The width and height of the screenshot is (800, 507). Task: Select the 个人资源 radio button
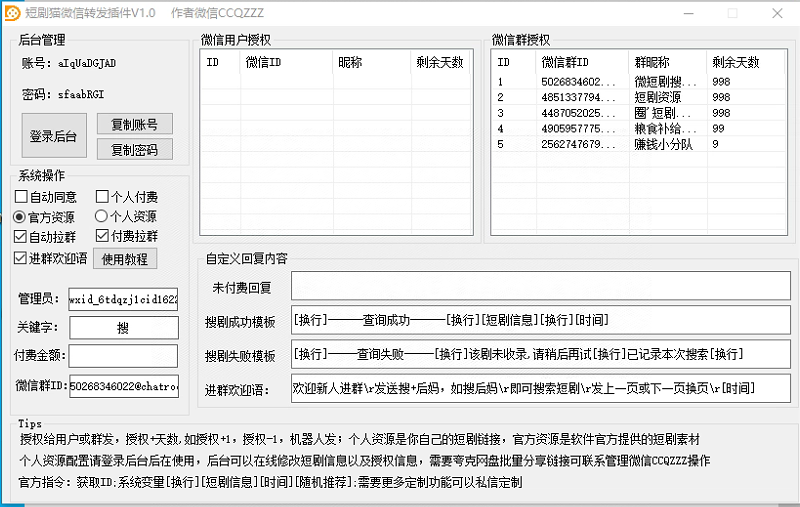click(102, 216)
